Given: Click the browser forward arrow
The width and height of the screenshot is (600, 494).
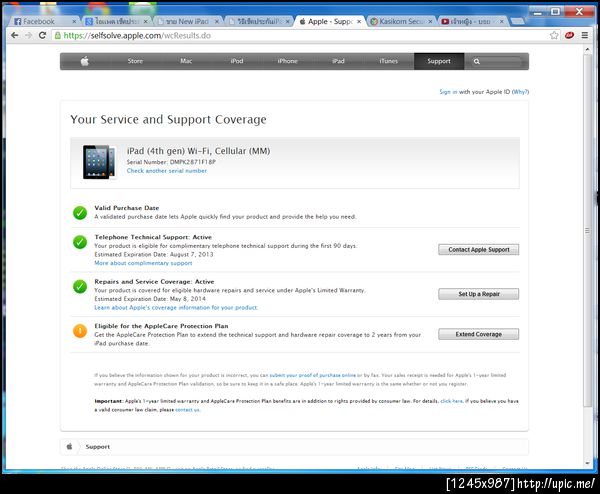Looking at the screenshot, I should click(x=29, y=35).
